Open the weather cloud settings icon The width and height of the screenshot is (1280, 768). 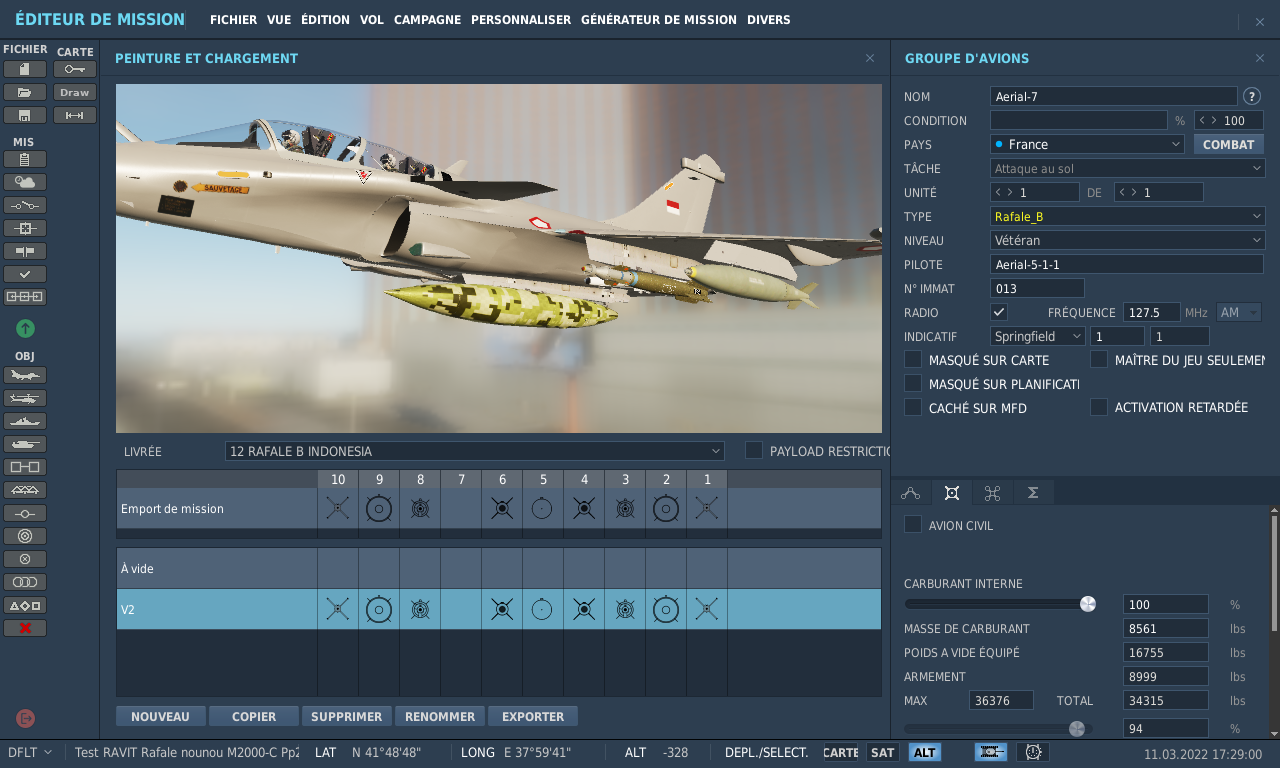[x=25, y=182]
